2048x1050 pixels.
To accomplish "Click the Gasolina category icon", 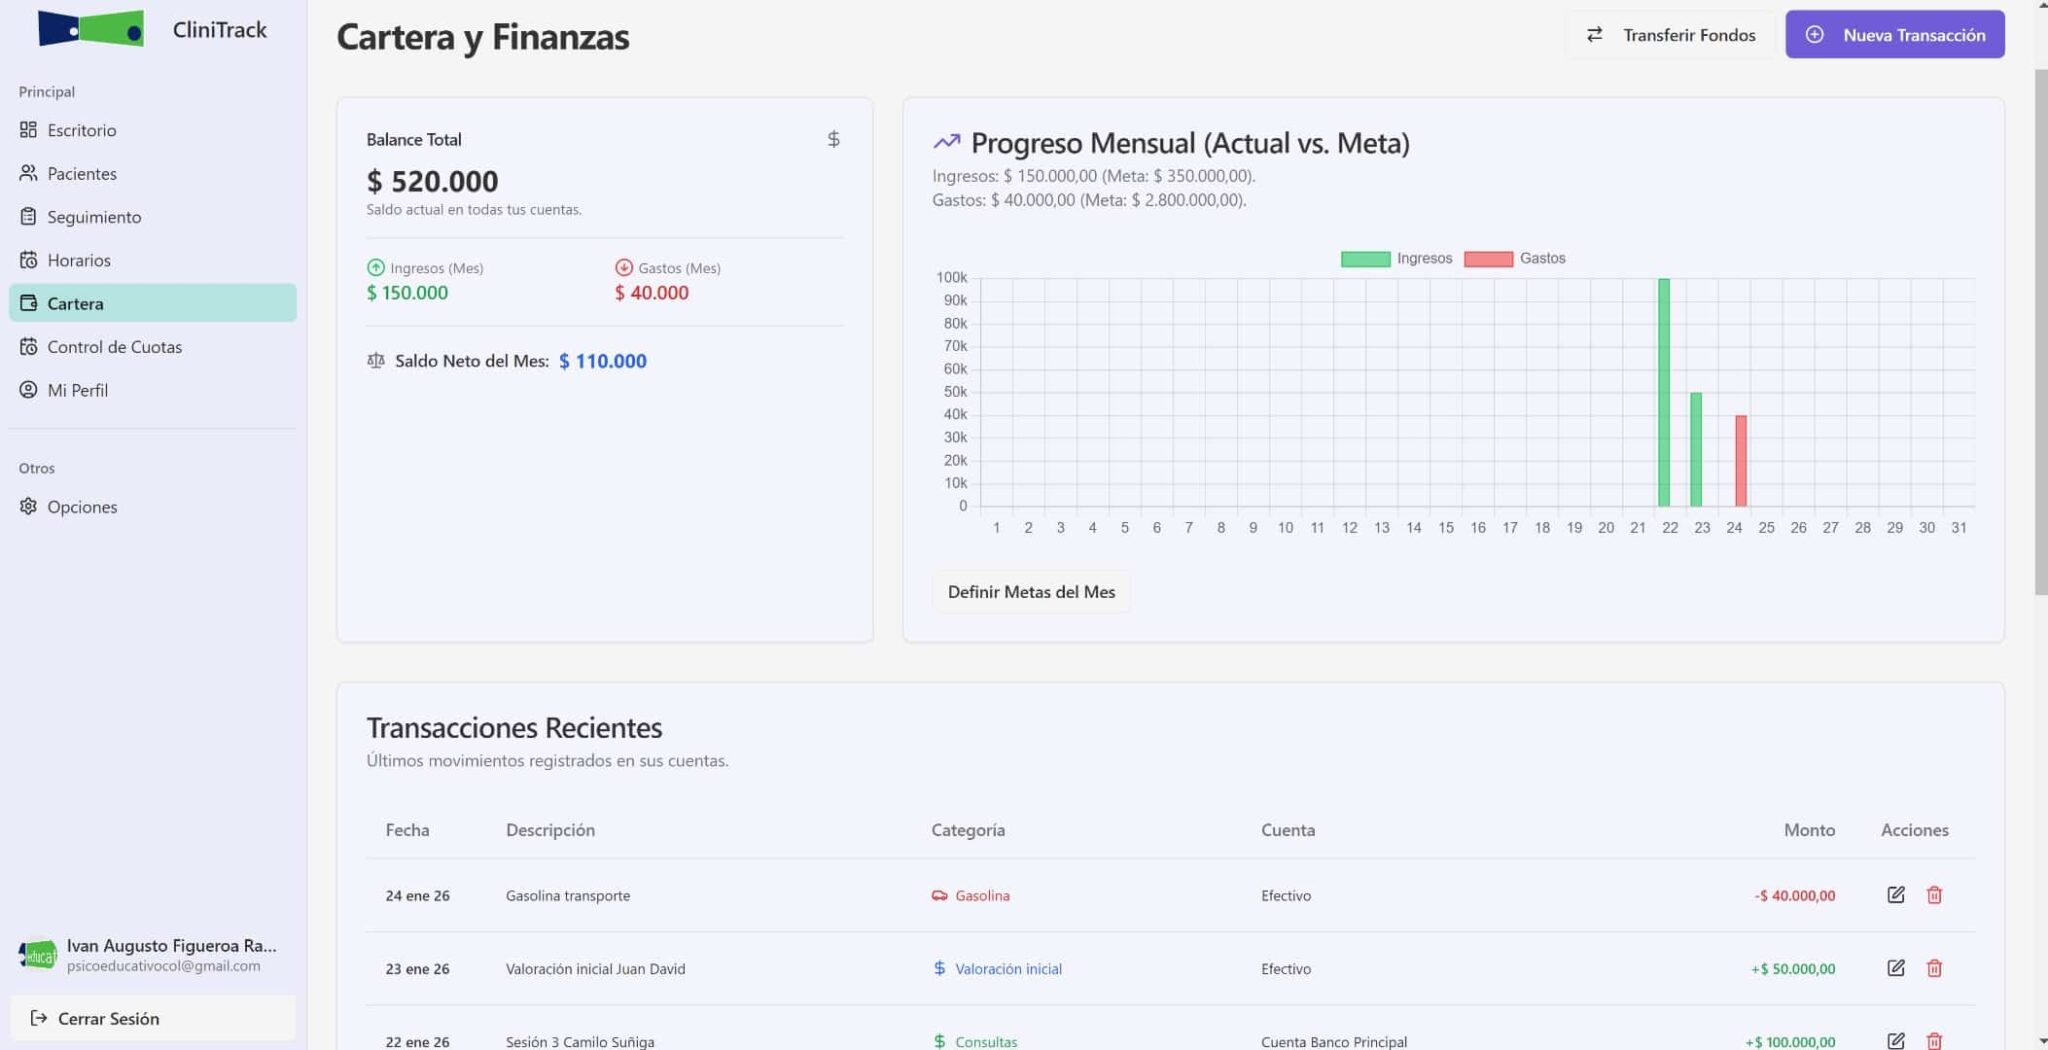I will click(x=939, y=895).
